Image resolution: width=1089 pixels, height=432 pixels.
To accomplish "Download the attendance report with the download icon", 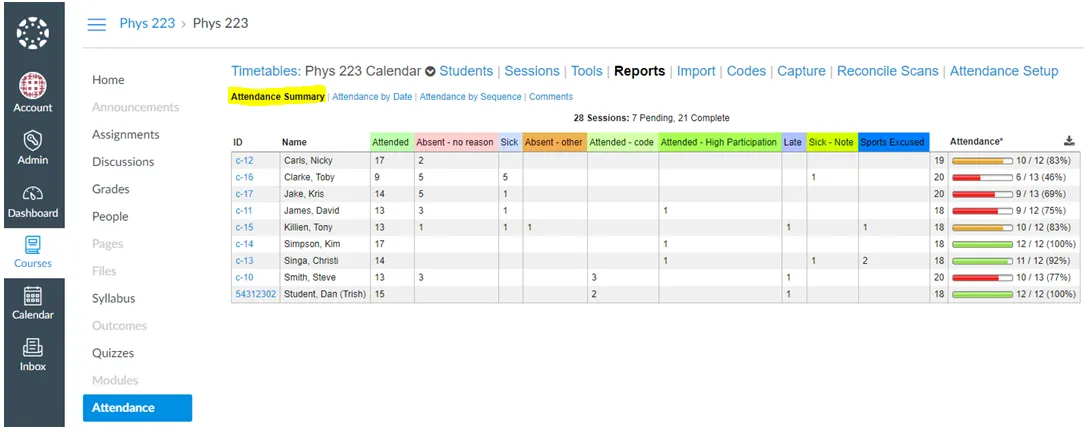I will 1069,141.
